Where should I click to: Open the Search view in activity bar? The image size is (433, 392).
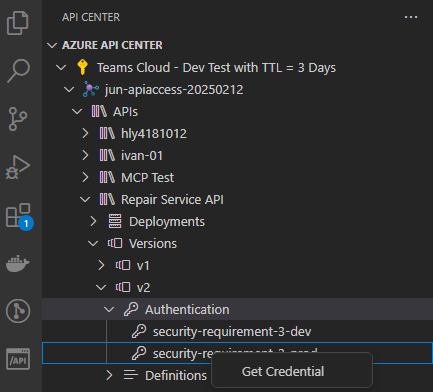tap(18, 71)
